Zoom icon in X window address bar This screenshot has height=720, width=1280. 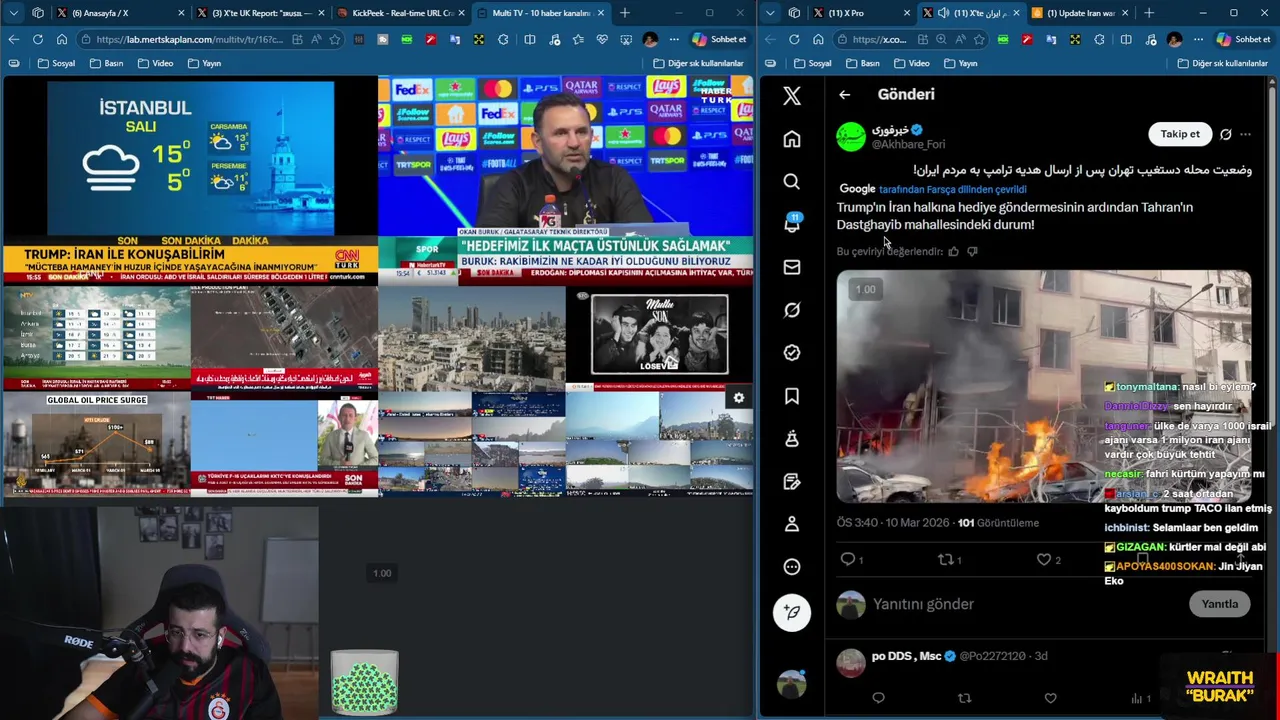pos(941,39)
